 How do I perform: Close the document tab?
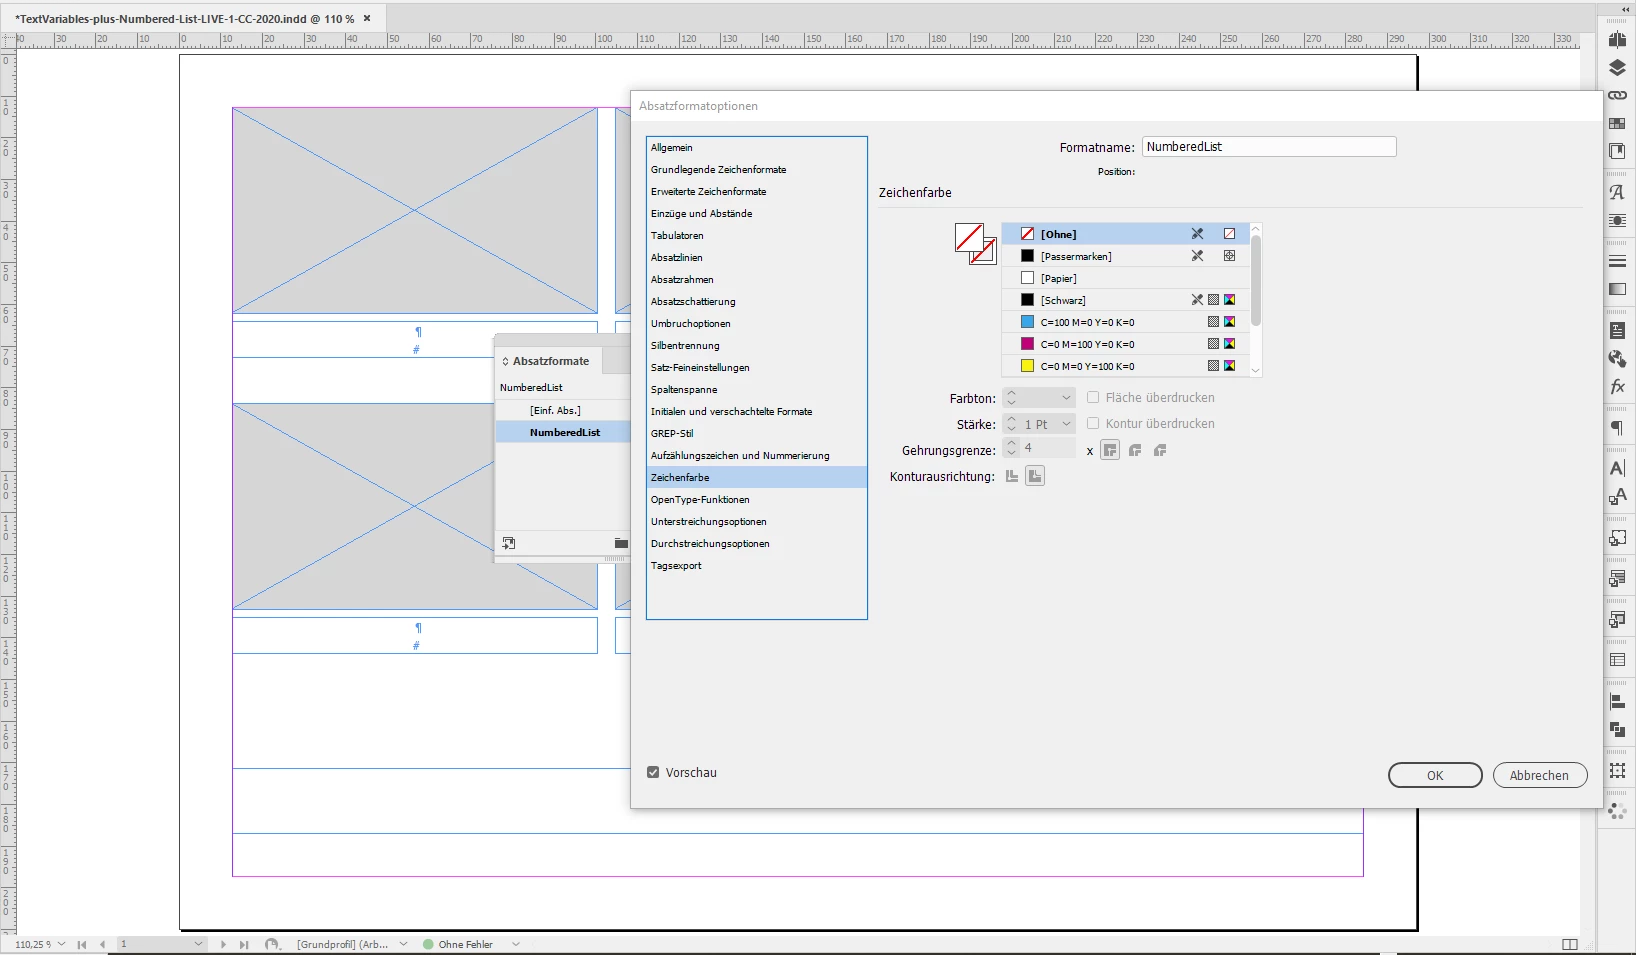pos(367,18)
